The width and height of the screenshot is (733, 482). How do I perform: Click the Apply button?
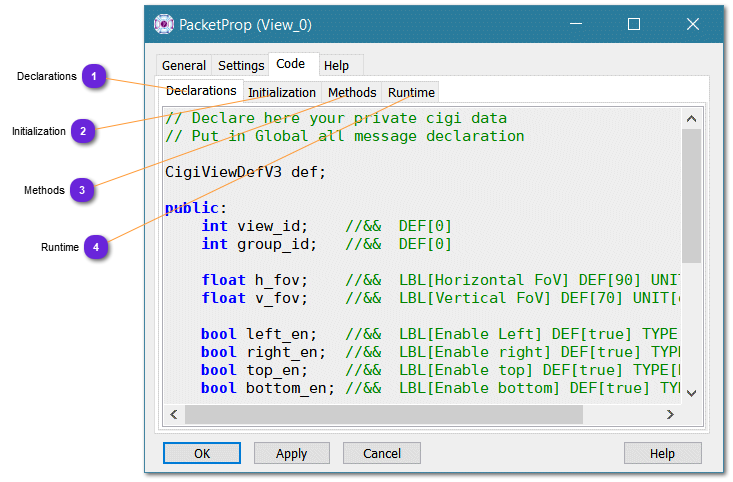point(291,453)
